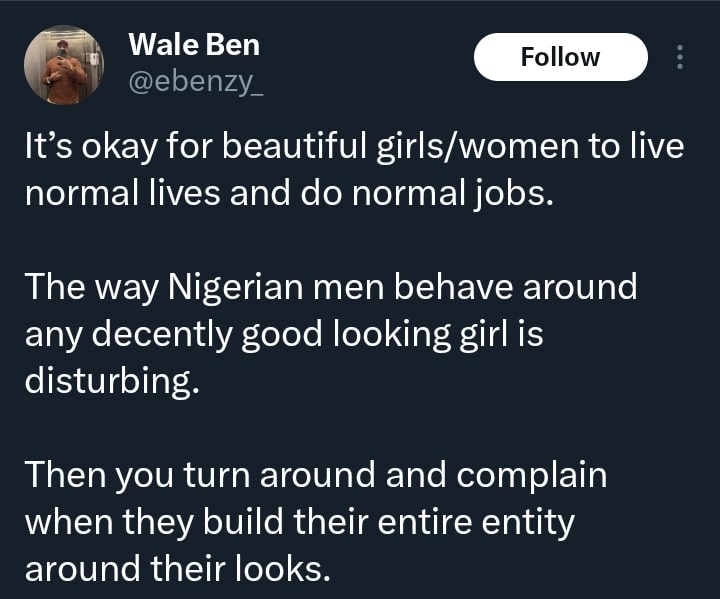Image resolution: width=720 pixels, height=599 pixels.
Task: Open the three-dot more options menu
Action: [680, 57]
